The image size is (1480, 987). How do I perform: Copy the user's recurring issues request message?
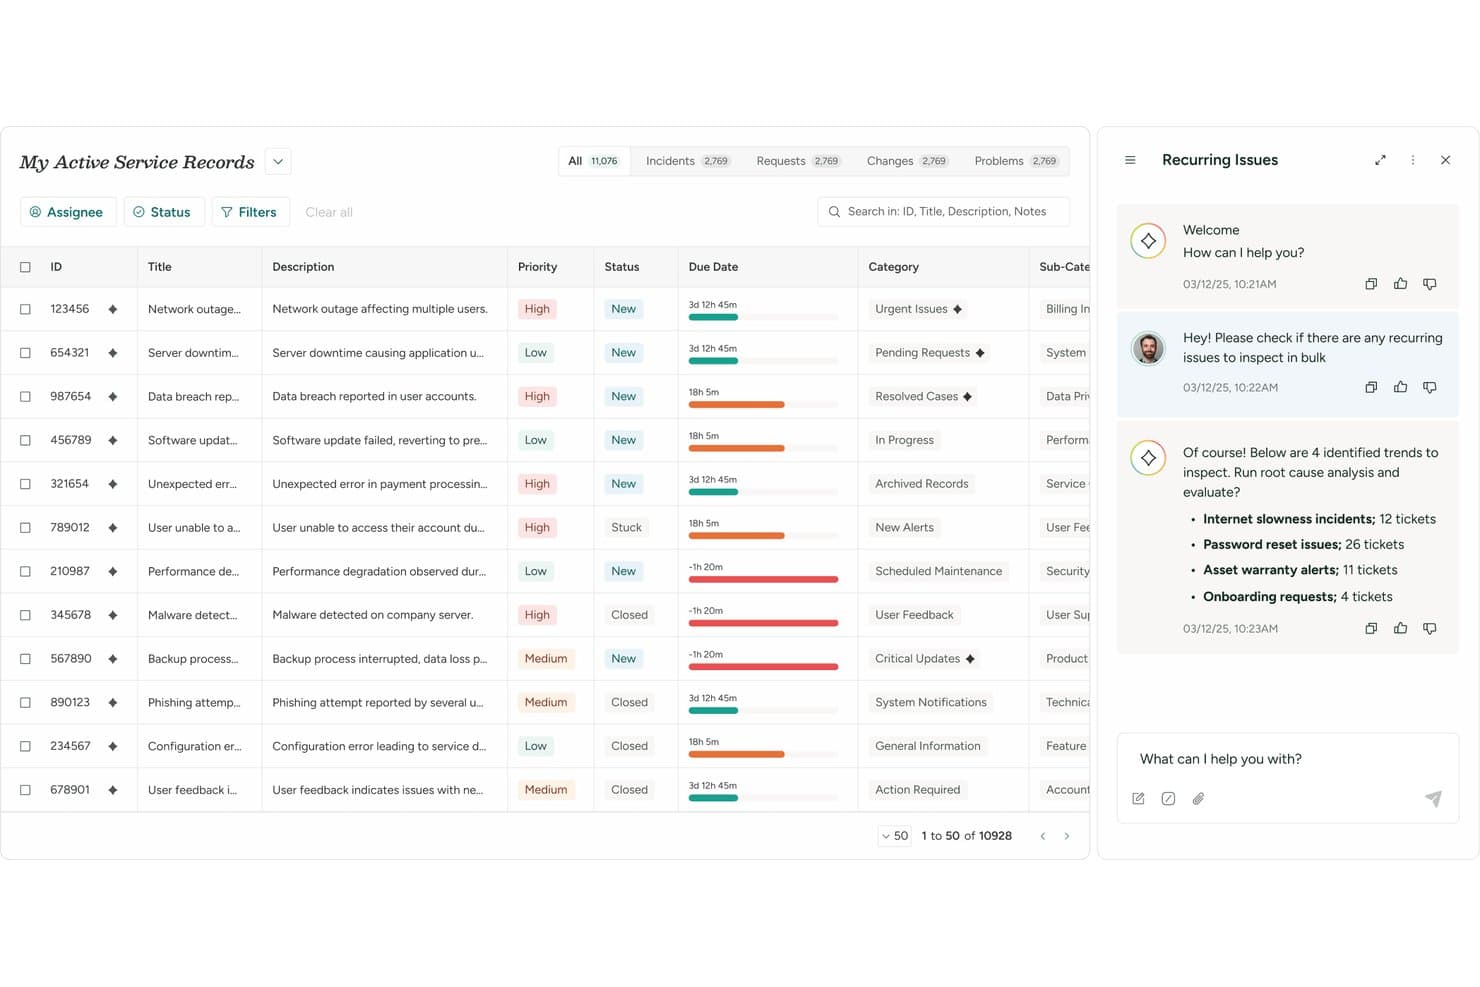click(x=1371, y=387)
